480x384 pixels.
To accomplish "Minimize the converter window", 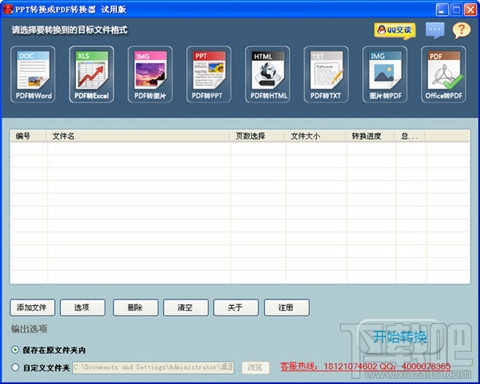I will [x=442, y=10].
